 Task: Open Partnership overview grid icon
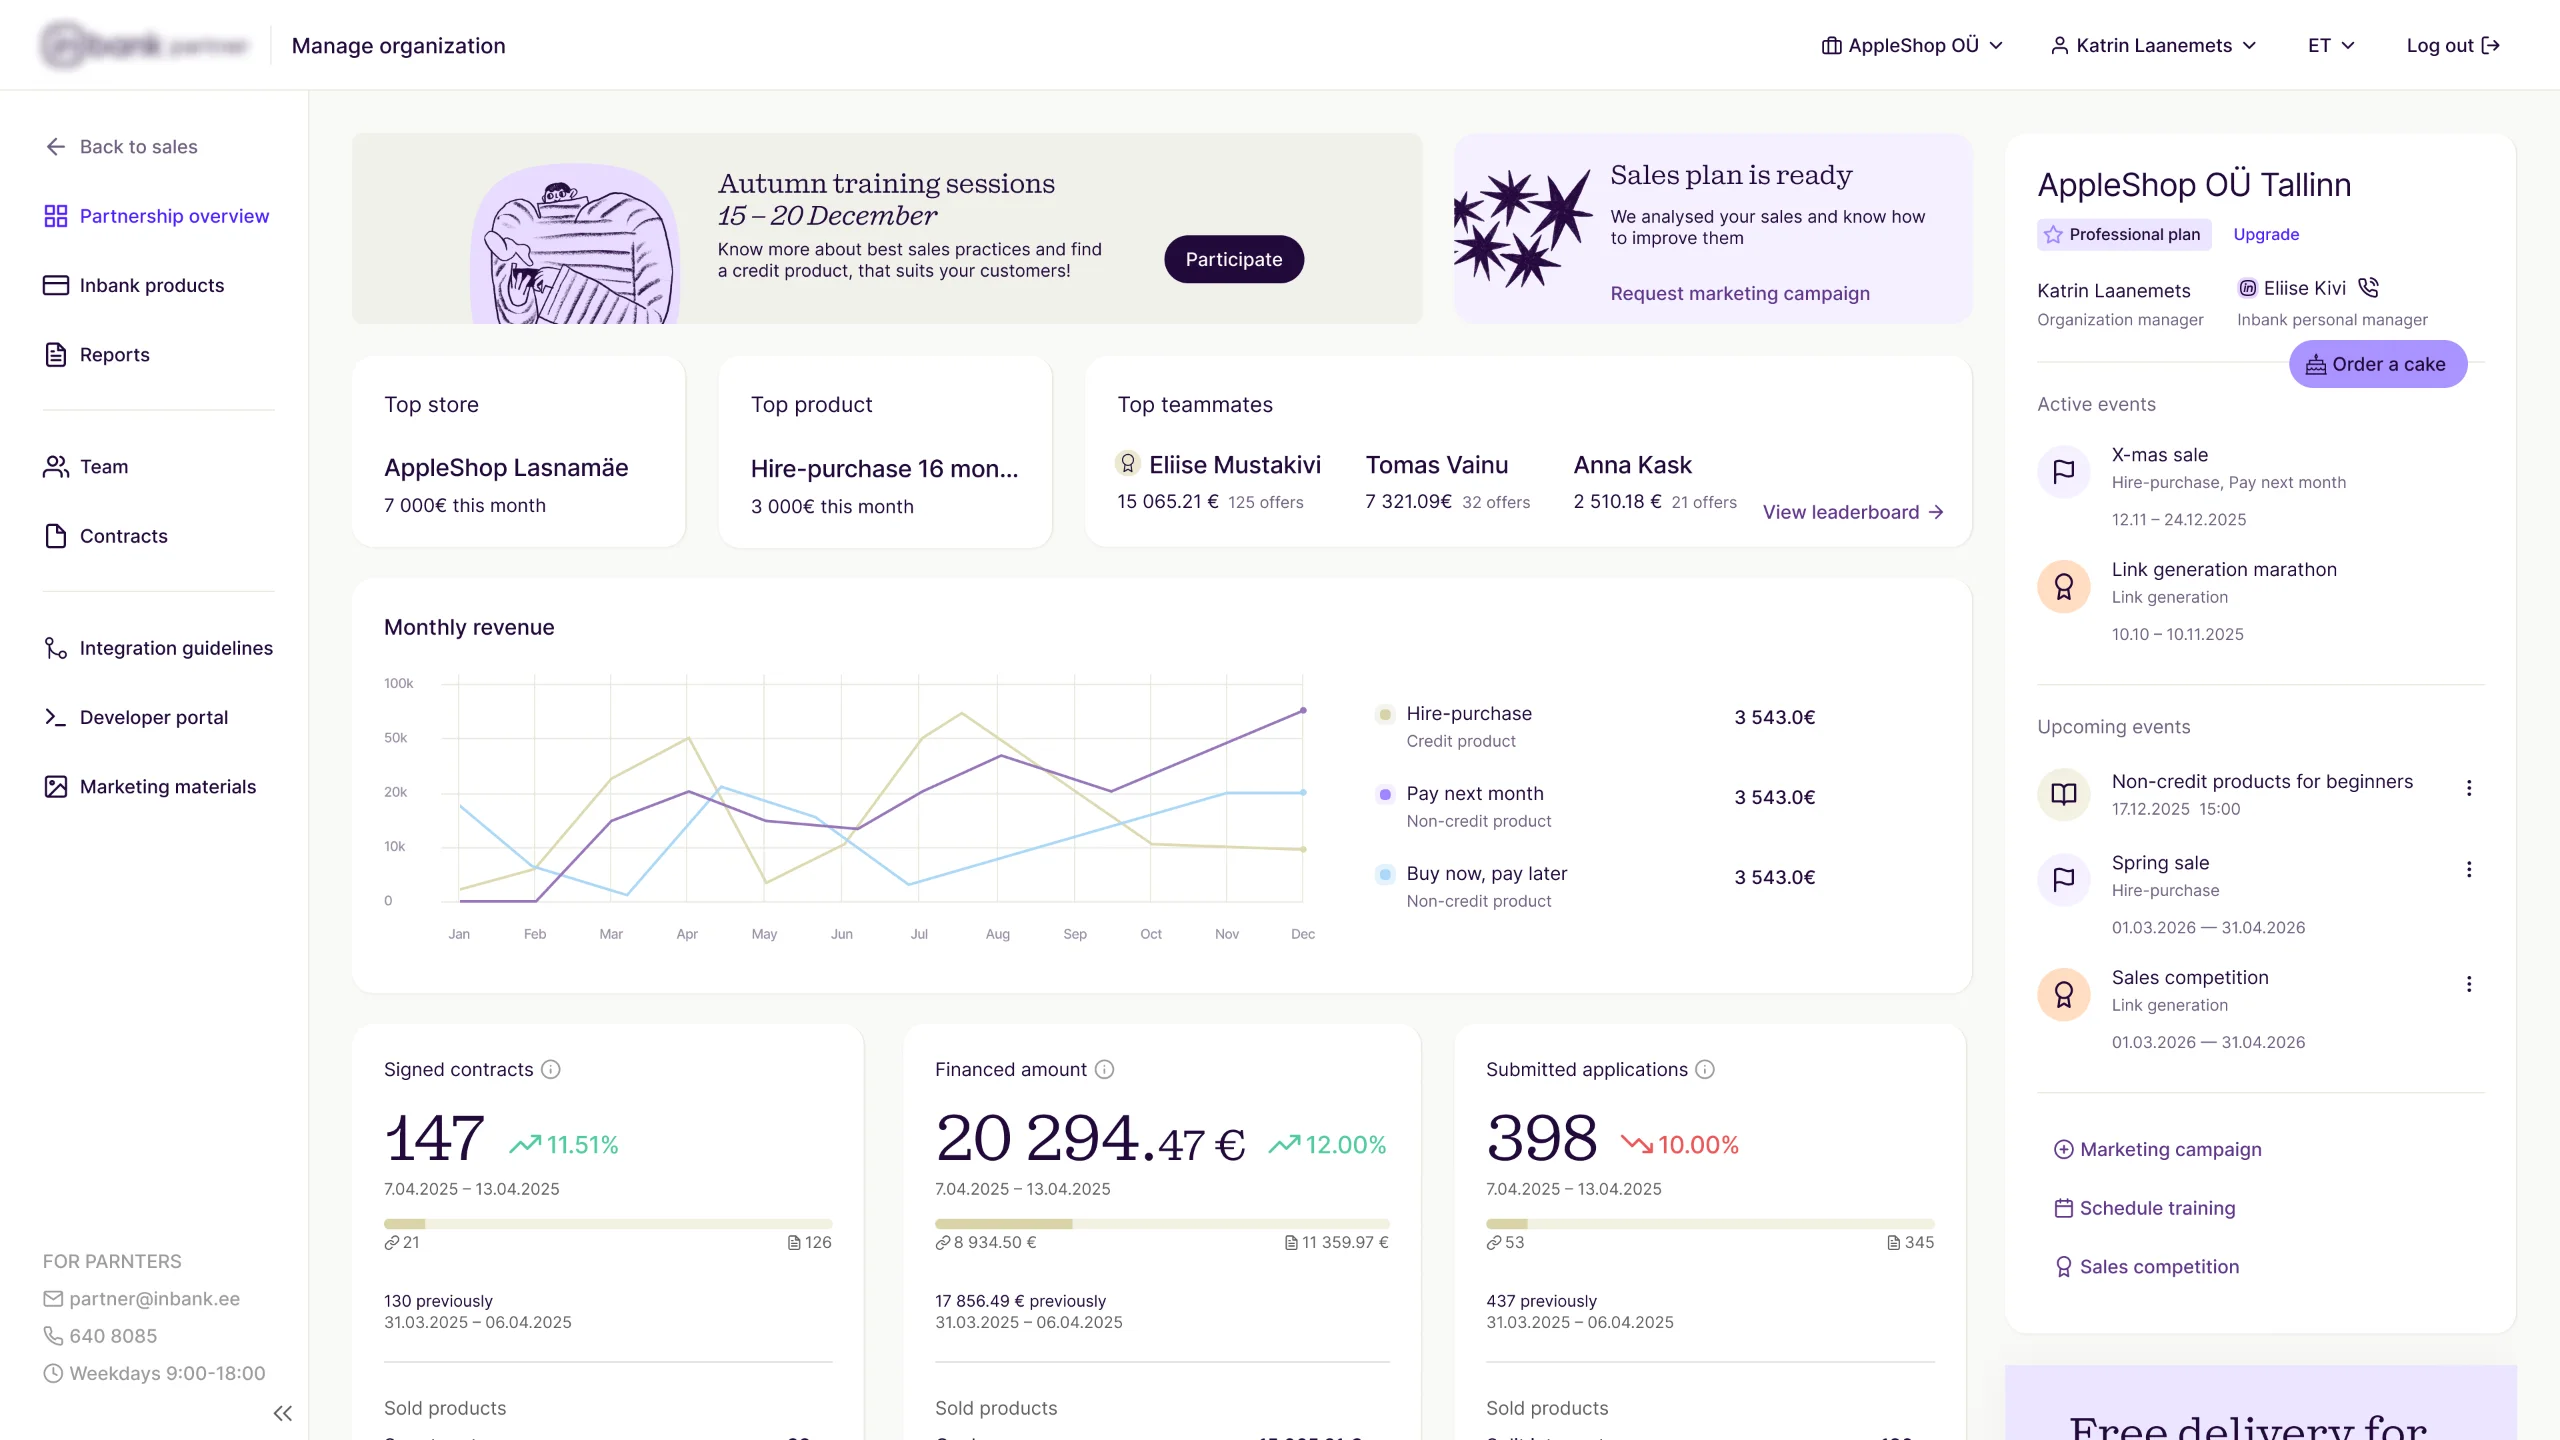point(56,216)
